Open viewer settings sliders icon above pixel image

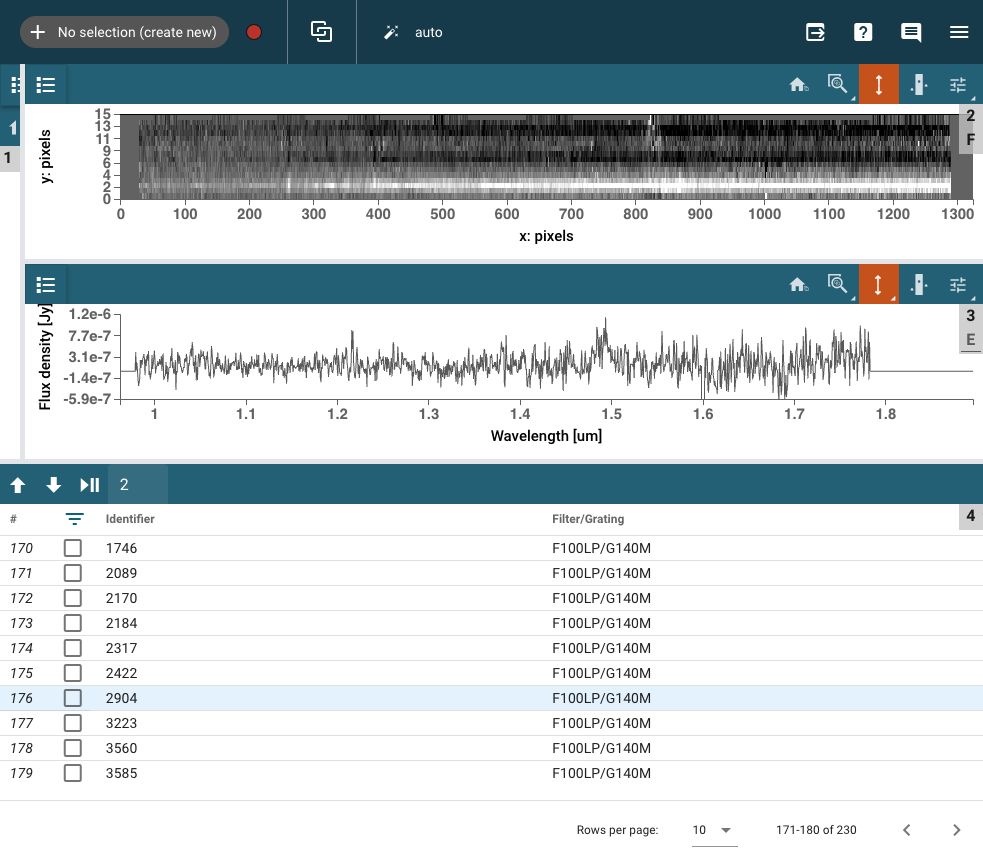tap(958, 85)
